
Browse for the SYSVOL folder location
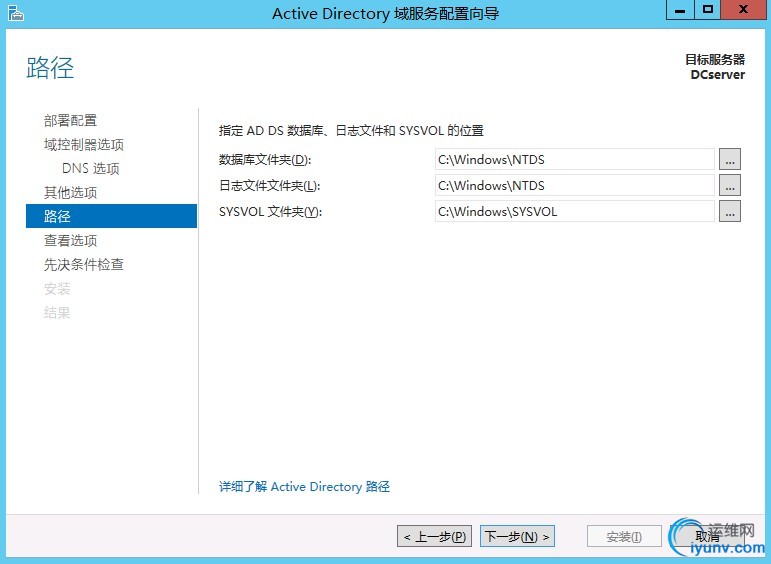click(x=730, y=211)
